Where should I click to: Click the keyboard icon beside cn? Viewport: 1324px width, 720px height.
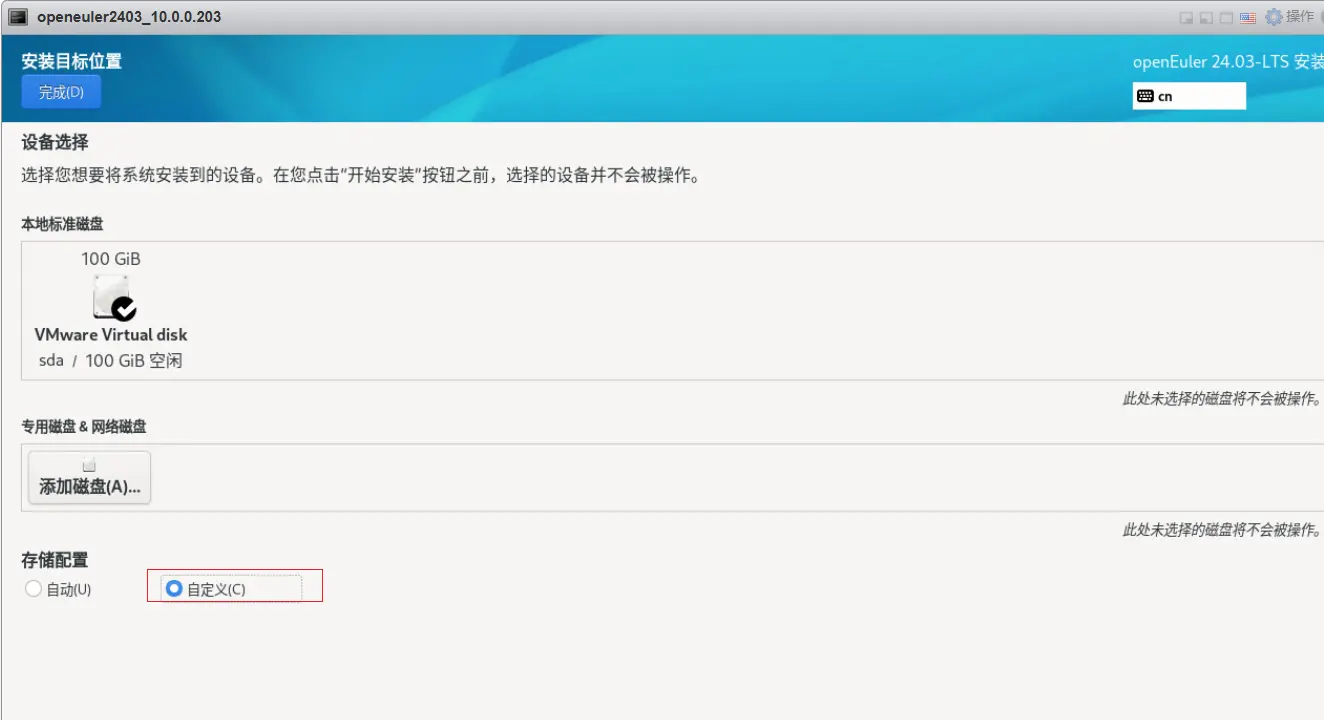pos(1145,96)
